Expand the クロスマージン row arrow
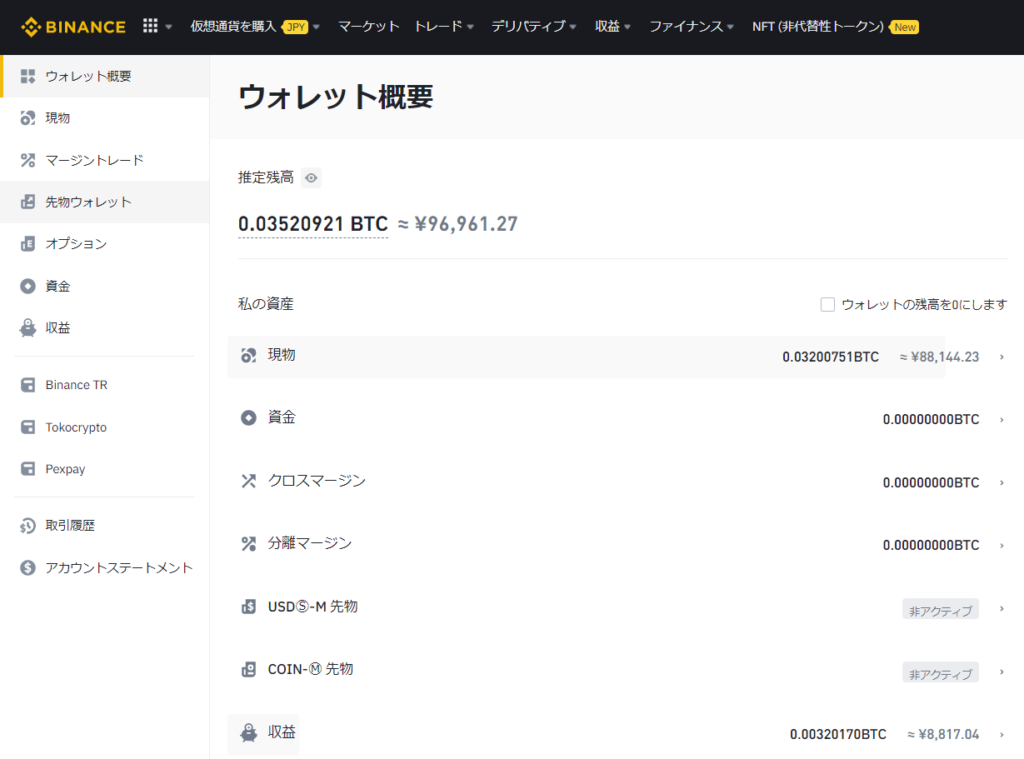Viewport: 1024px width, 759px height. (x=1001, y=482)
